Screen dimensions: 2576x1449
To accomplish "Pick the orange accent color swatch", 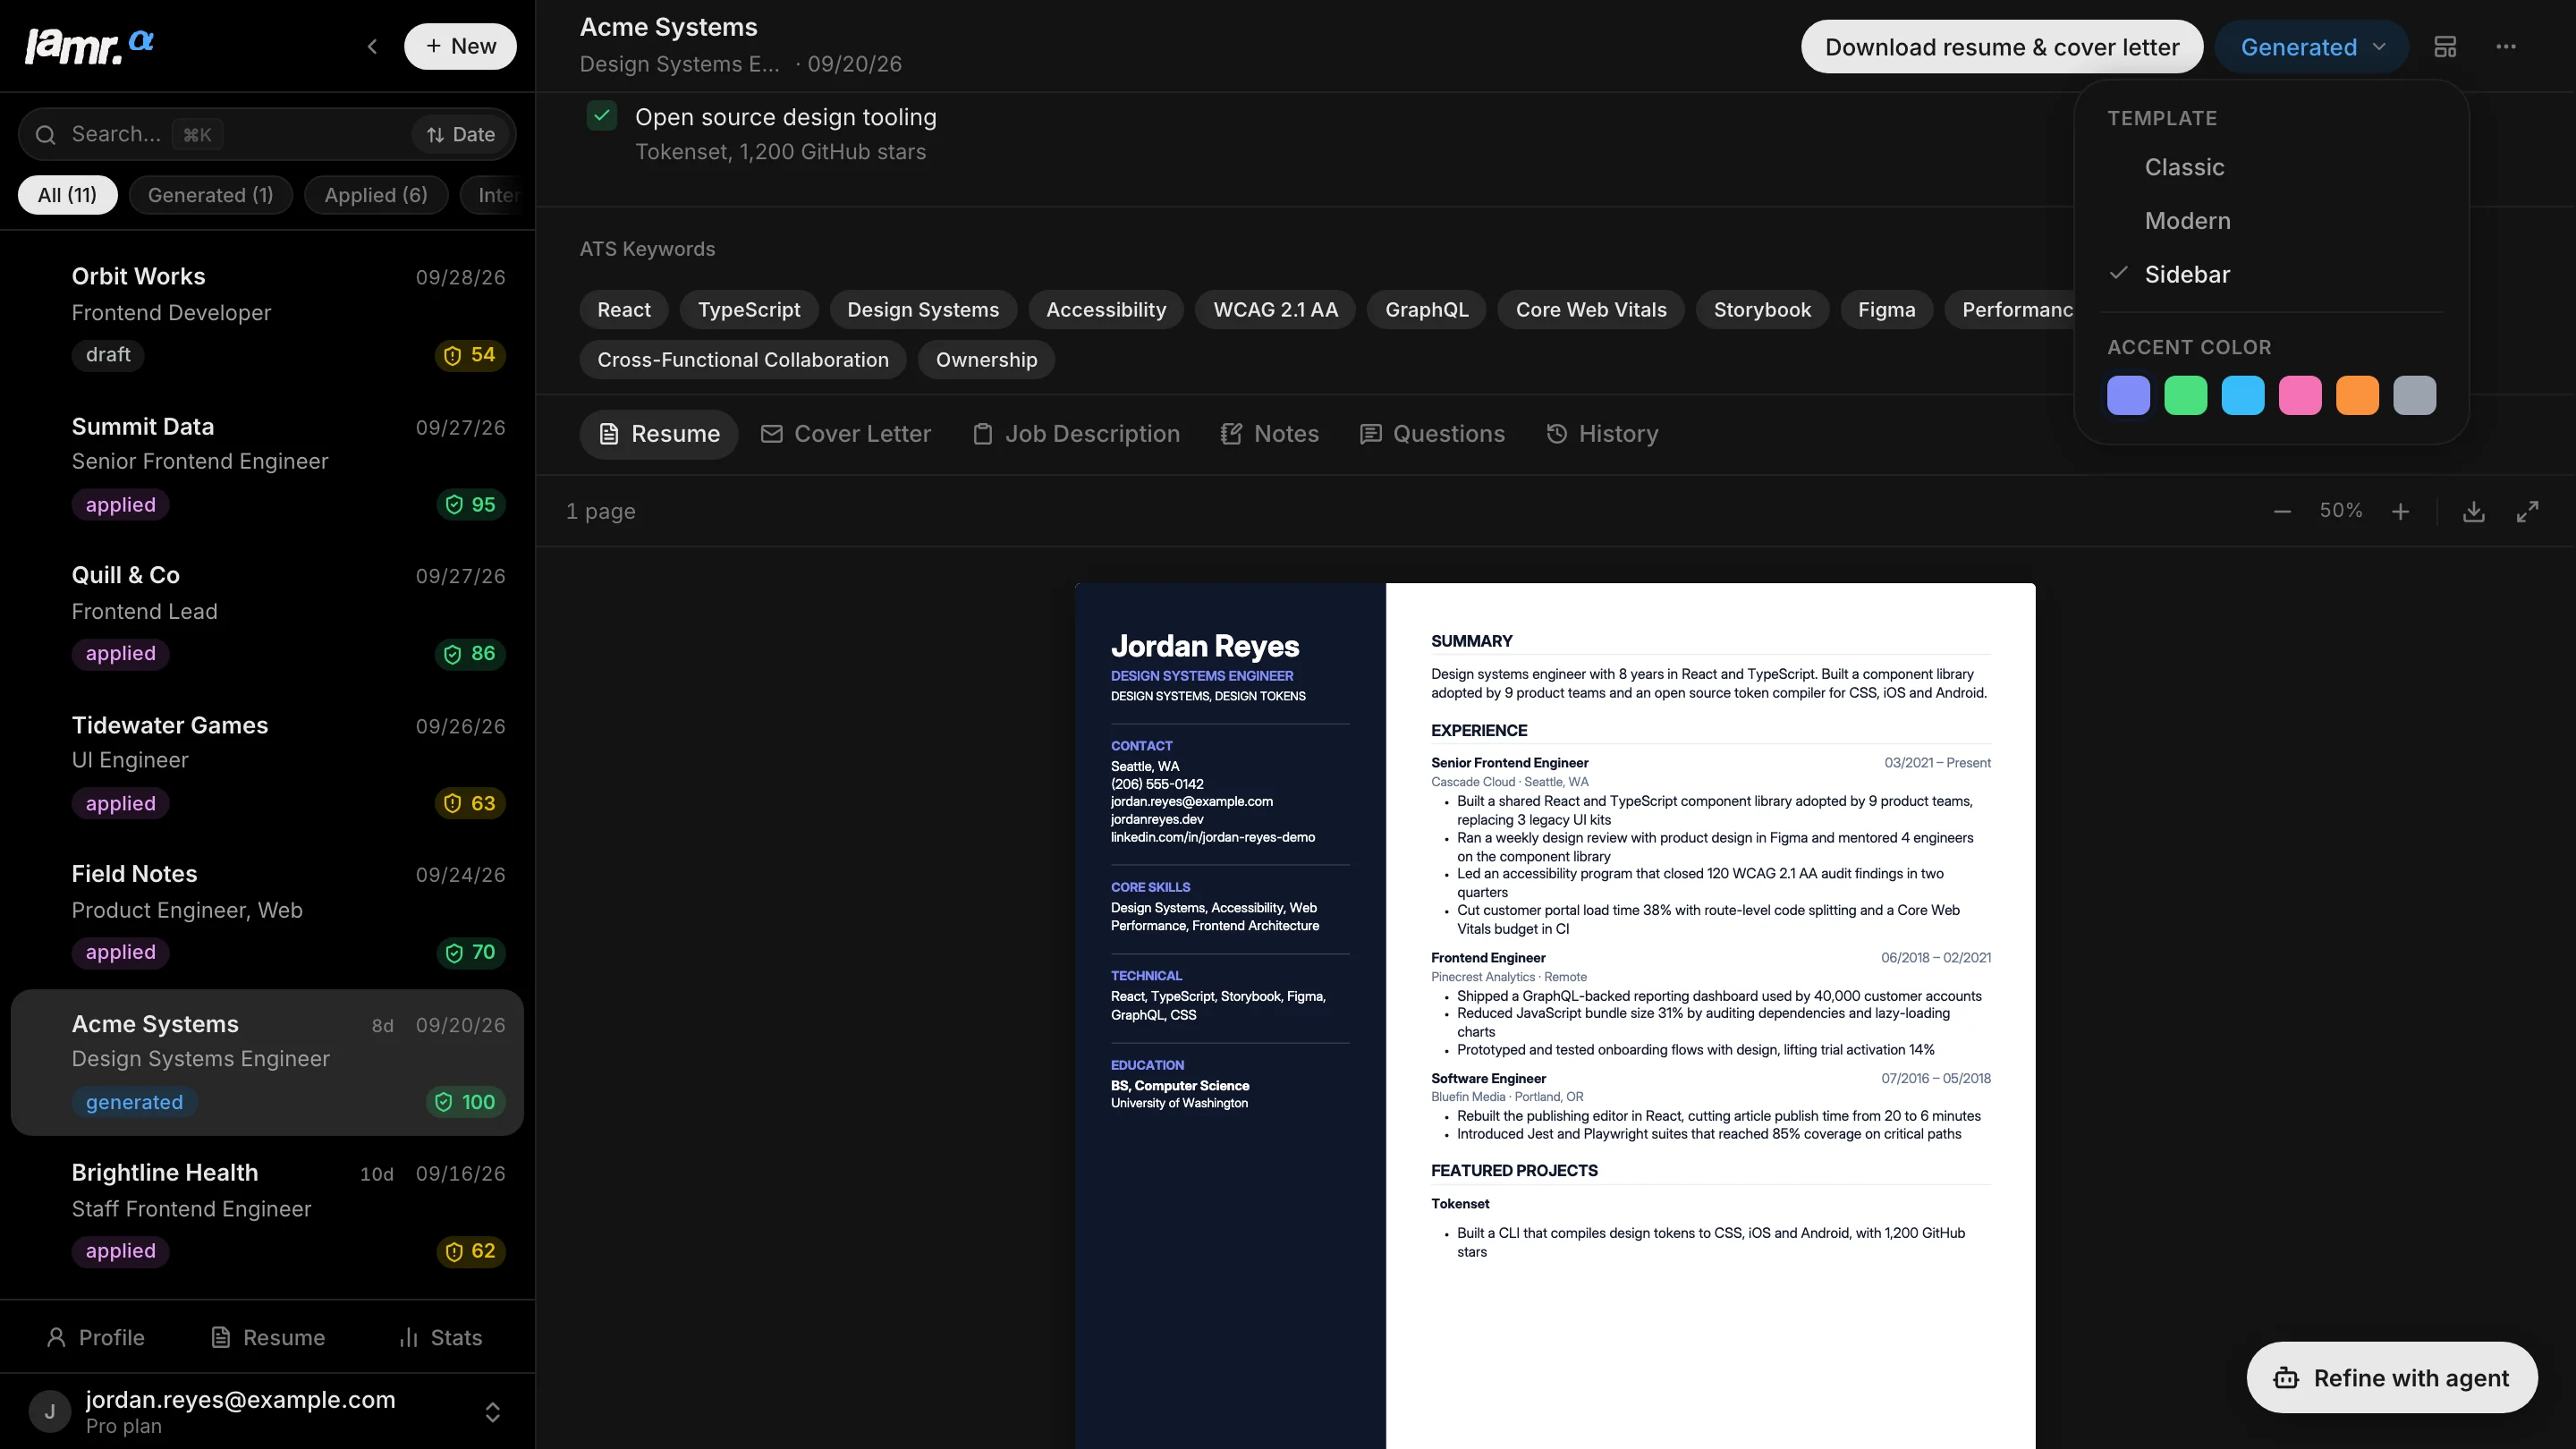I will tap(2357, 396).
